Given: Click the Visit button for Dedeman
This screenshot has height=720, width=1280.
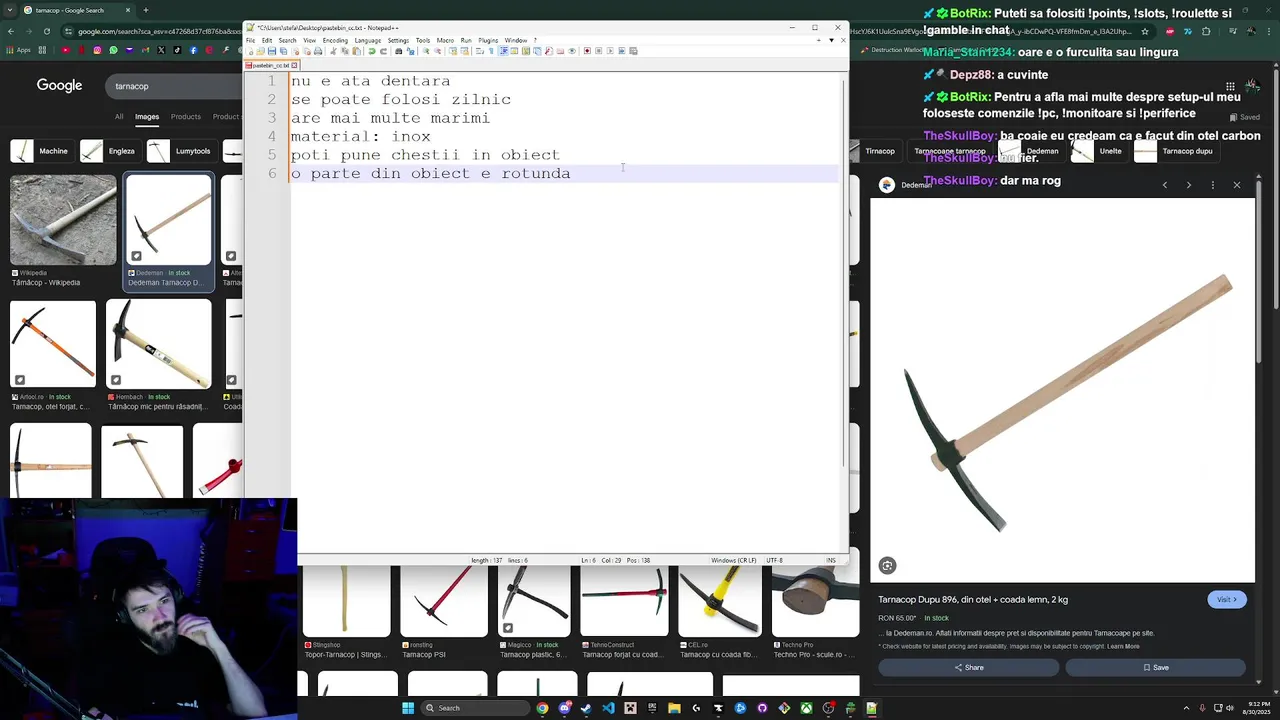Looking at the screenshot, I should click(x=1226, y=599).
